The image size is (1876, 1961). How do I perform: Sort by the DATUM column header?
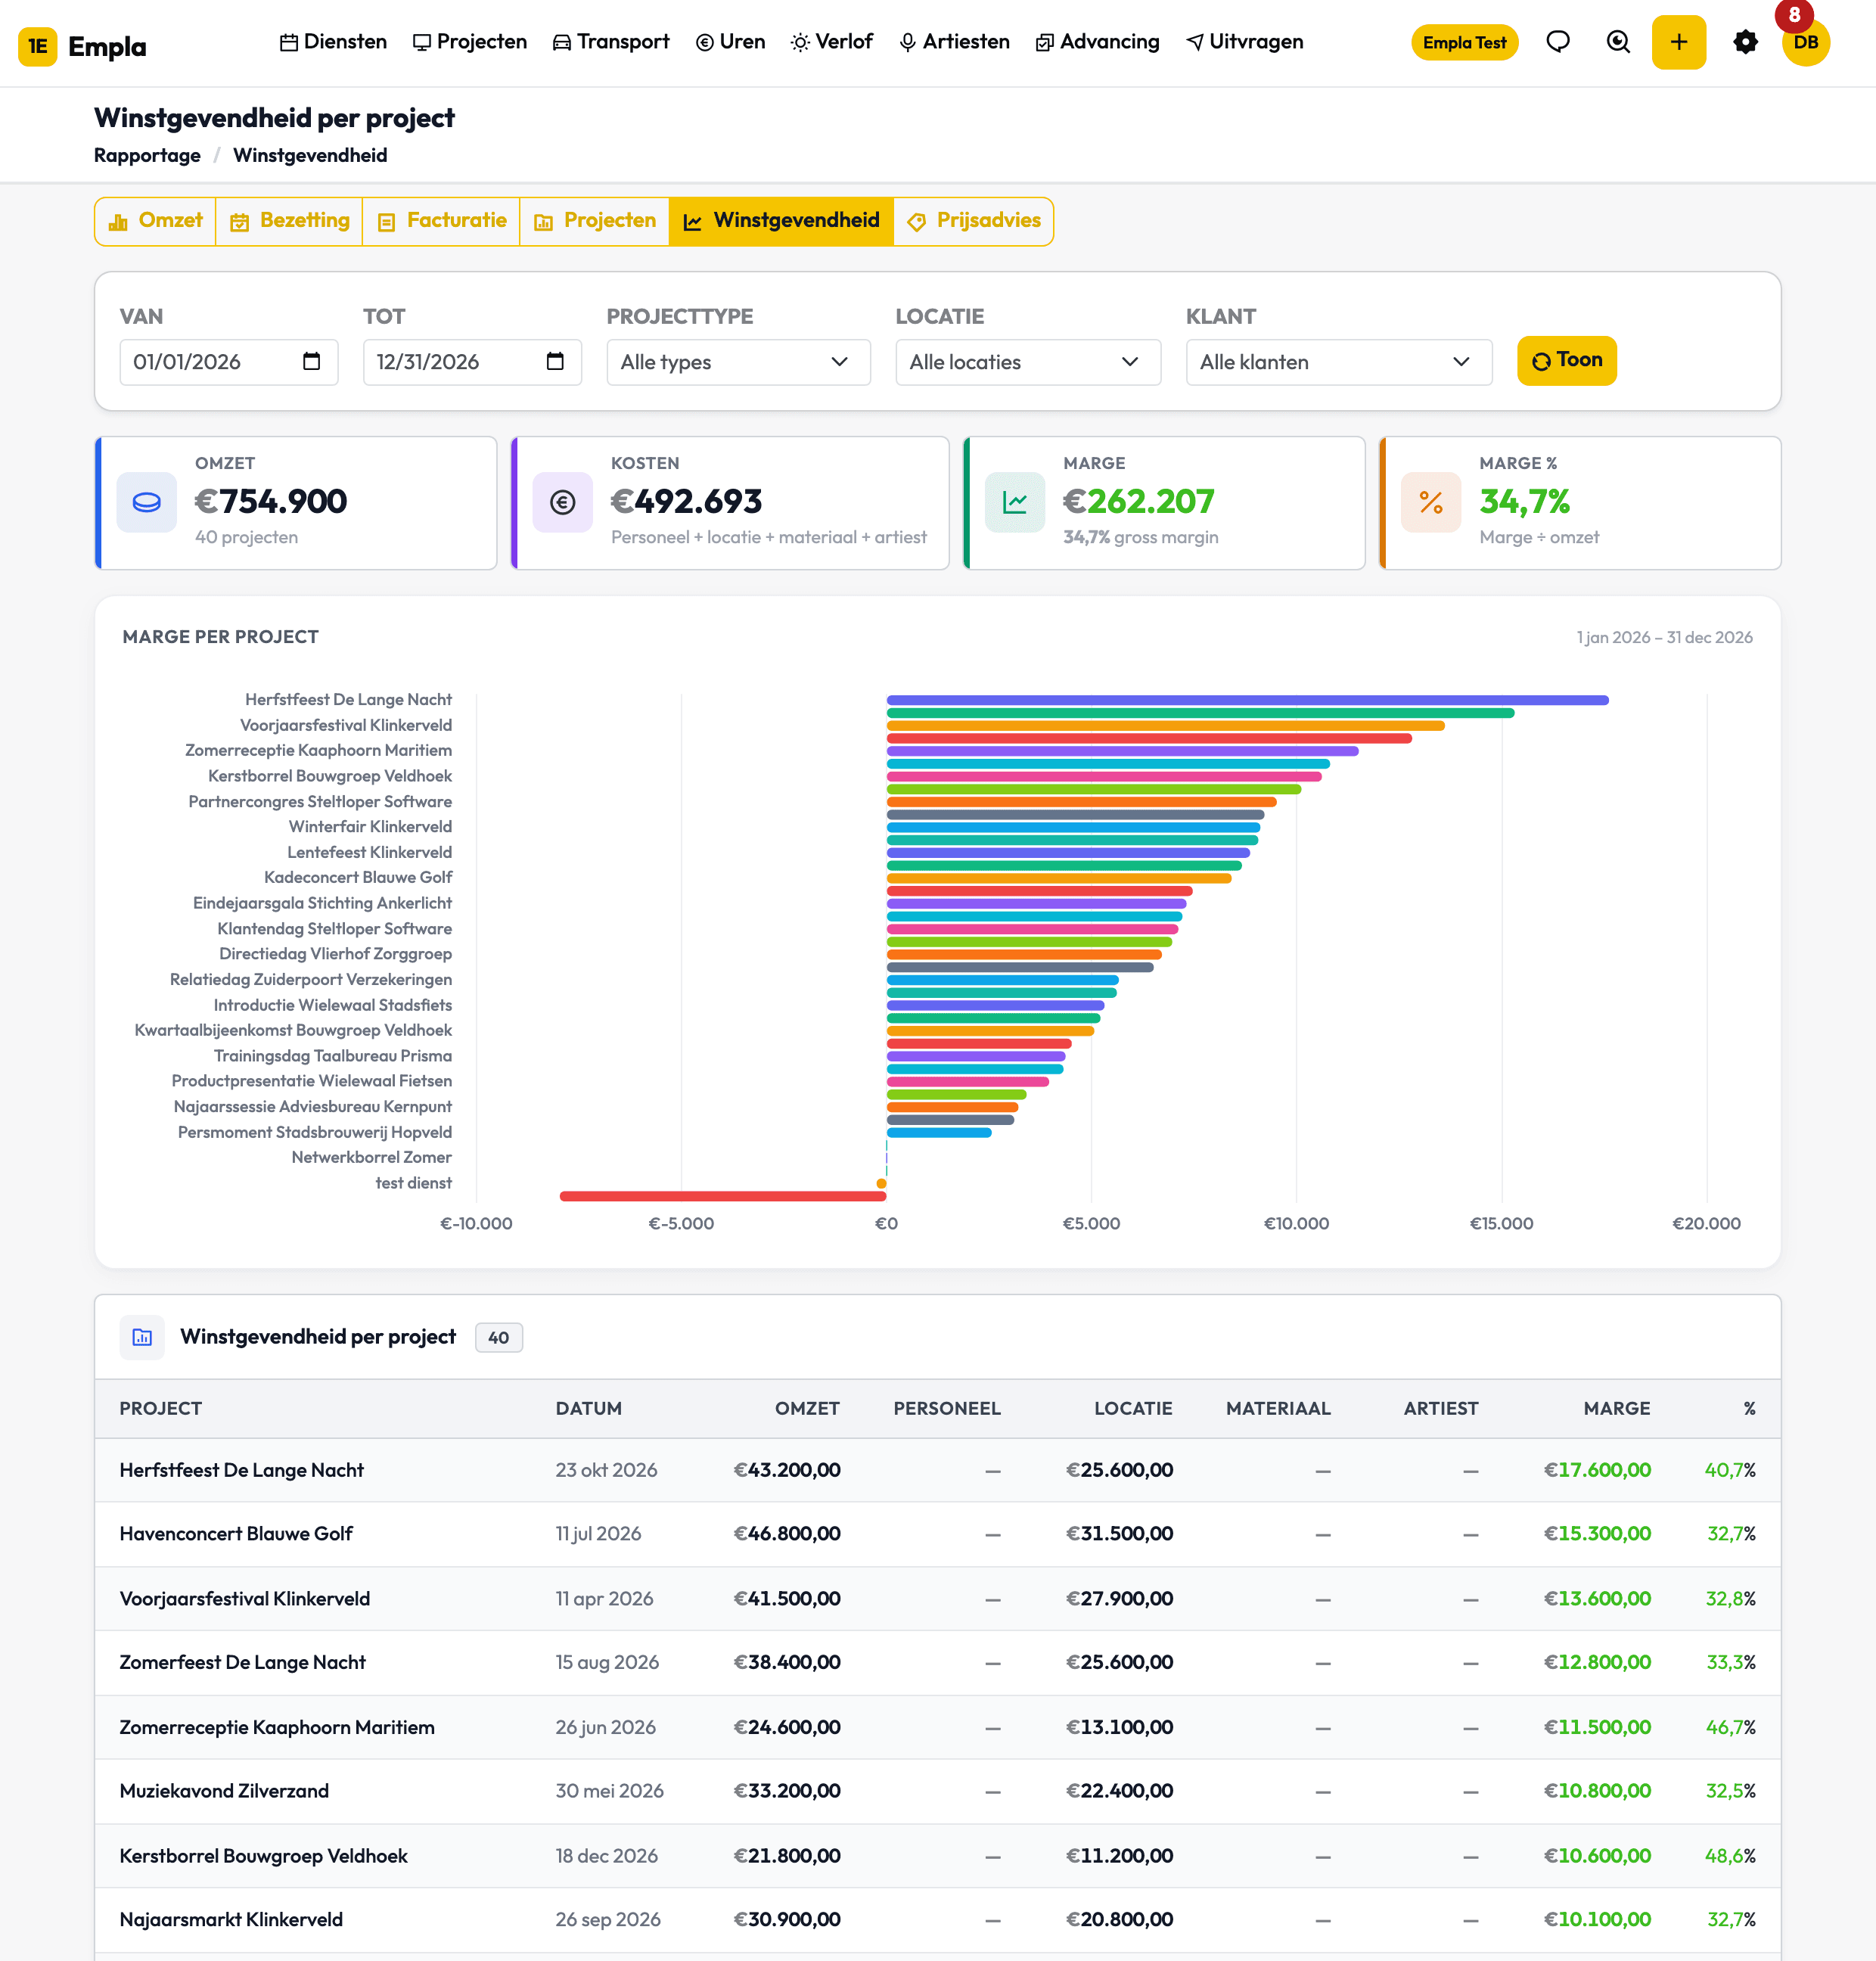(588, 1408)
